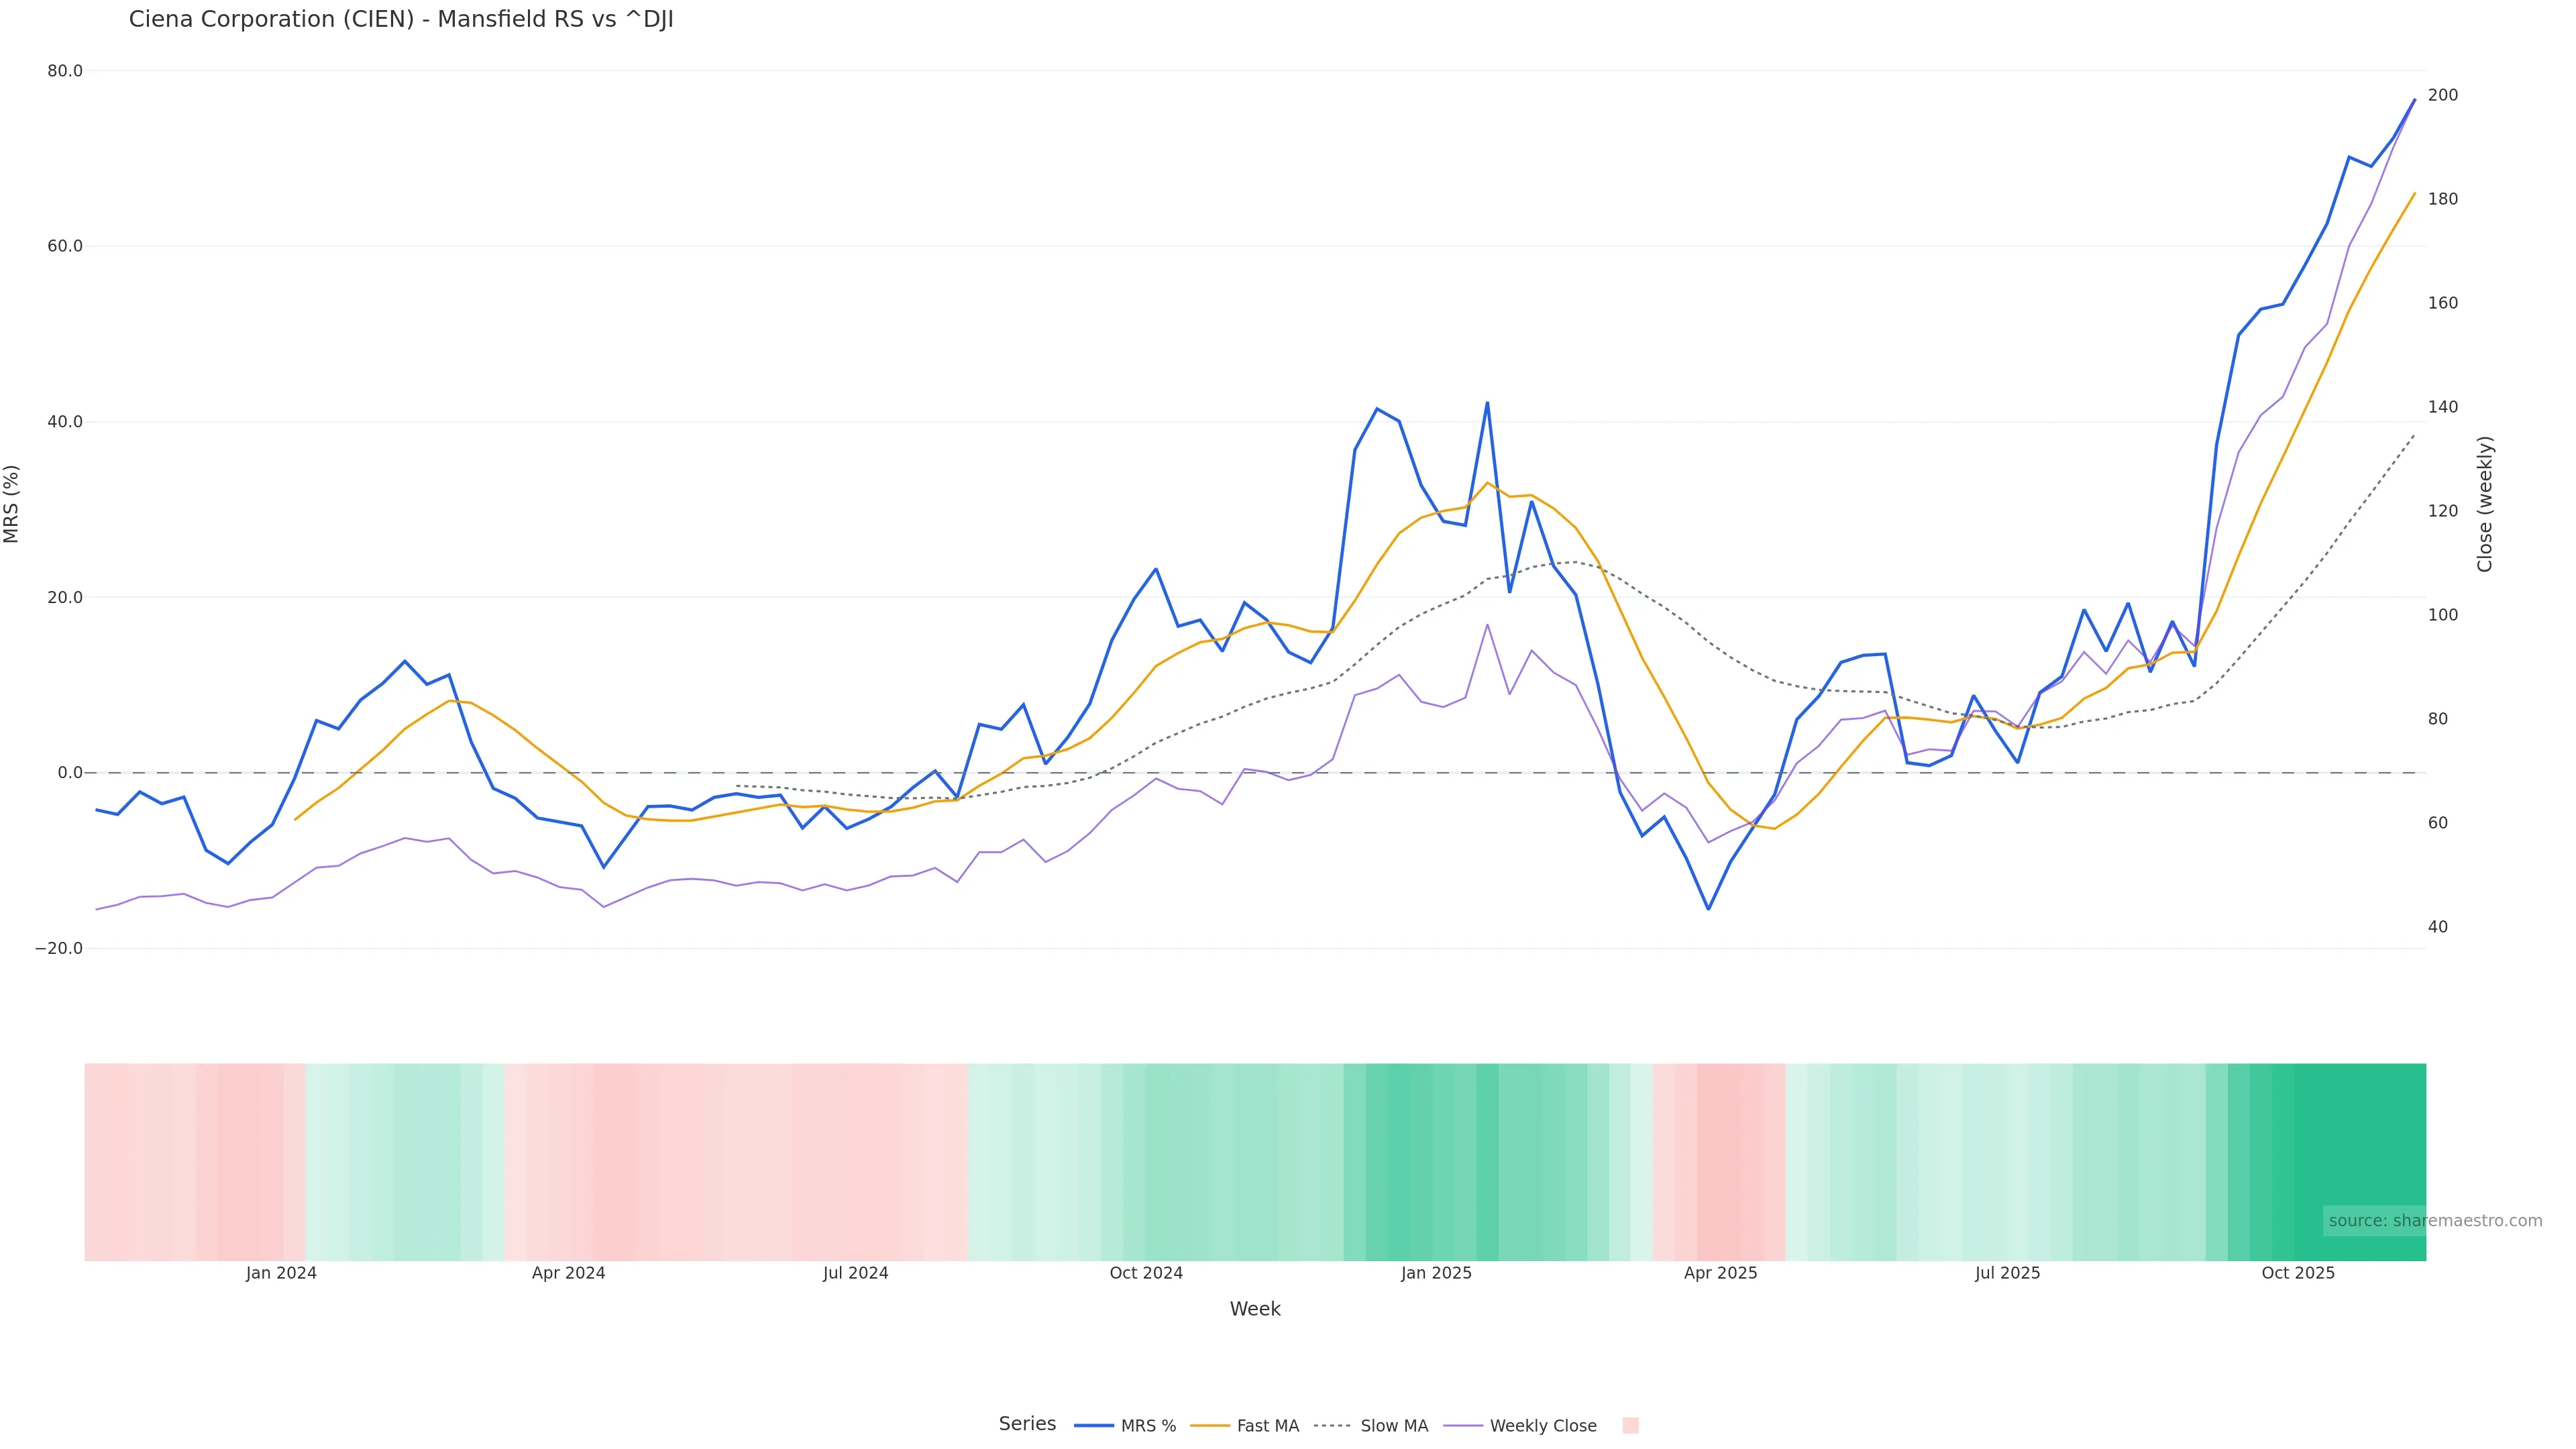Select the Jul 2024 x-axis label

855,1273
